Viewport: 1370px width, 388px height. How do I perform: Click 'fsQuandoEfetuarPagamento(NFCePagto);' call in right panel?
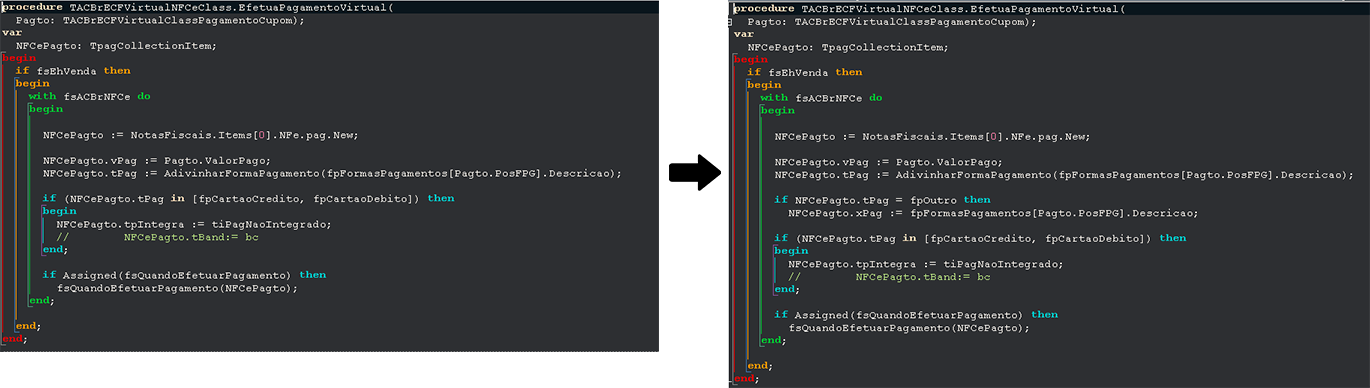pos(909,328)
